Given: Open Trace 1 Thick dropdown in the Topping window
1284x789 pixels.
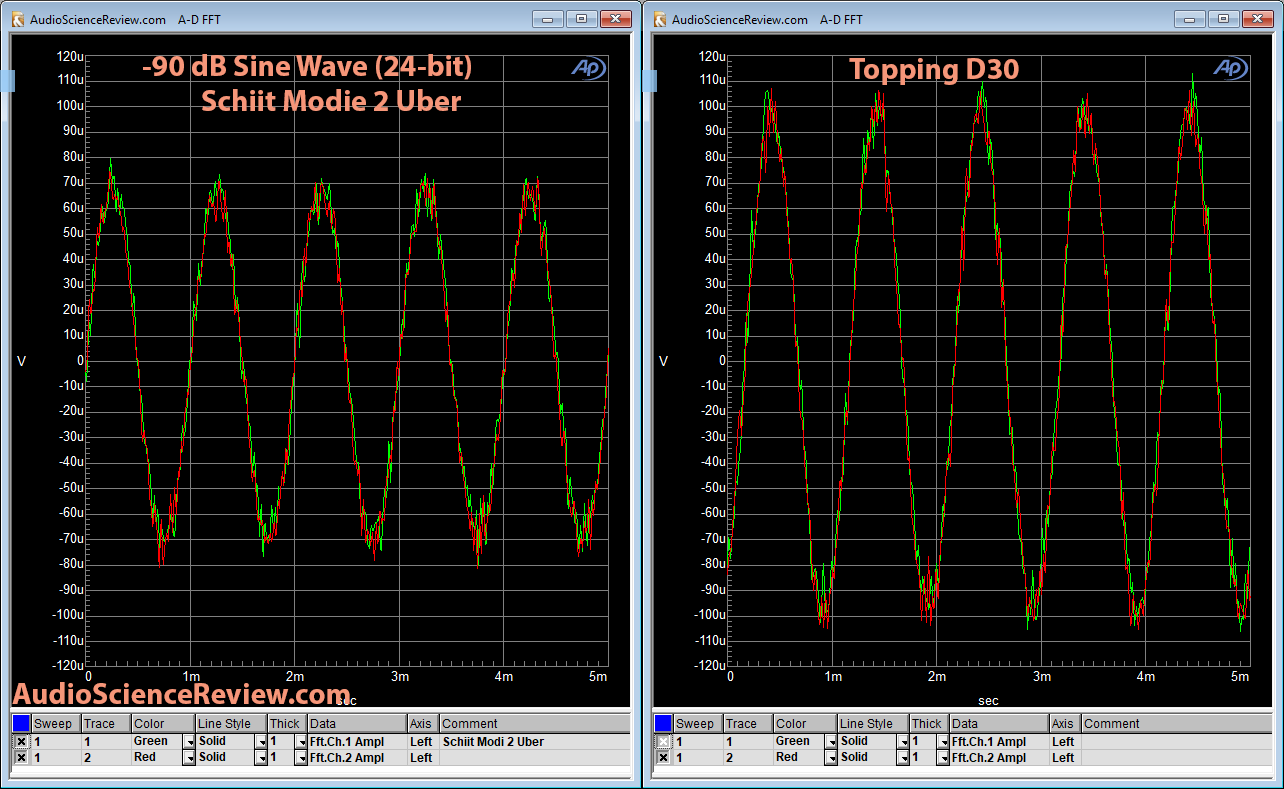Looking at the screenshot, I should [x=942, y=742].
